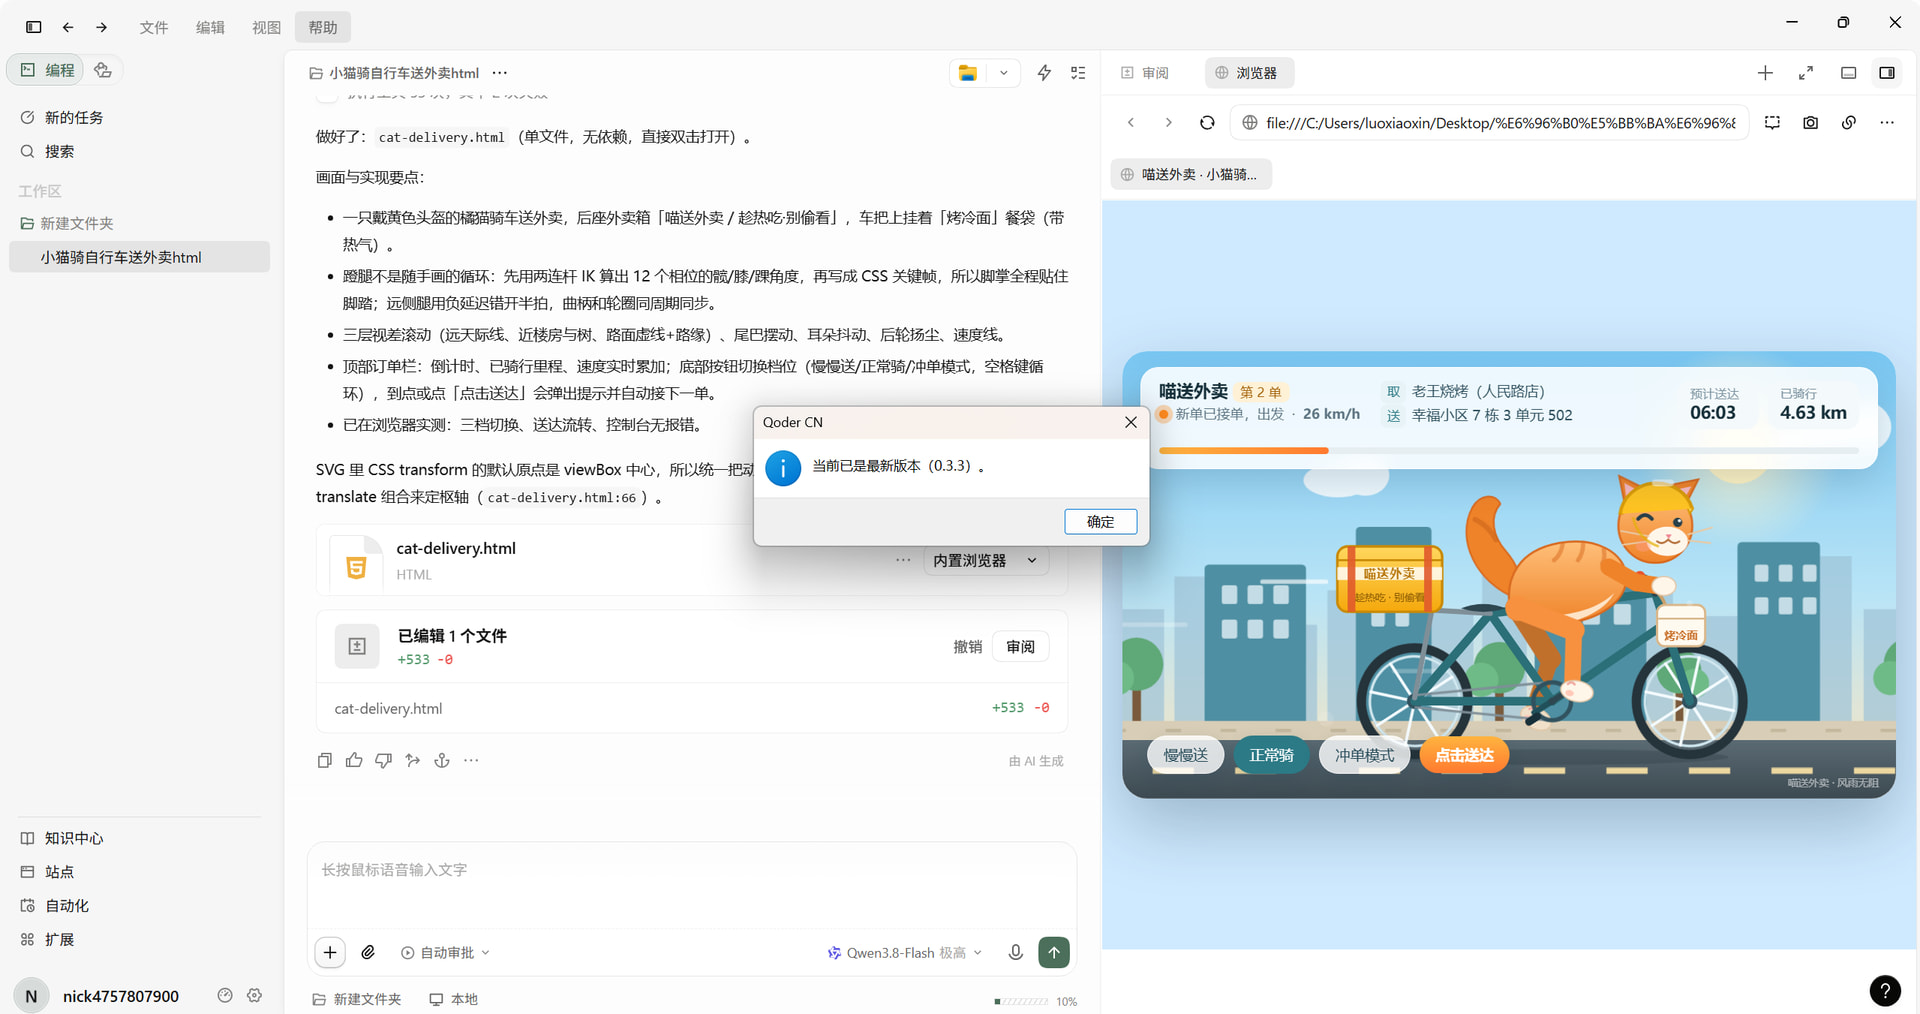1920x1014 pixels.
Task: Open the help question mark button
Action: (1885, 991)
